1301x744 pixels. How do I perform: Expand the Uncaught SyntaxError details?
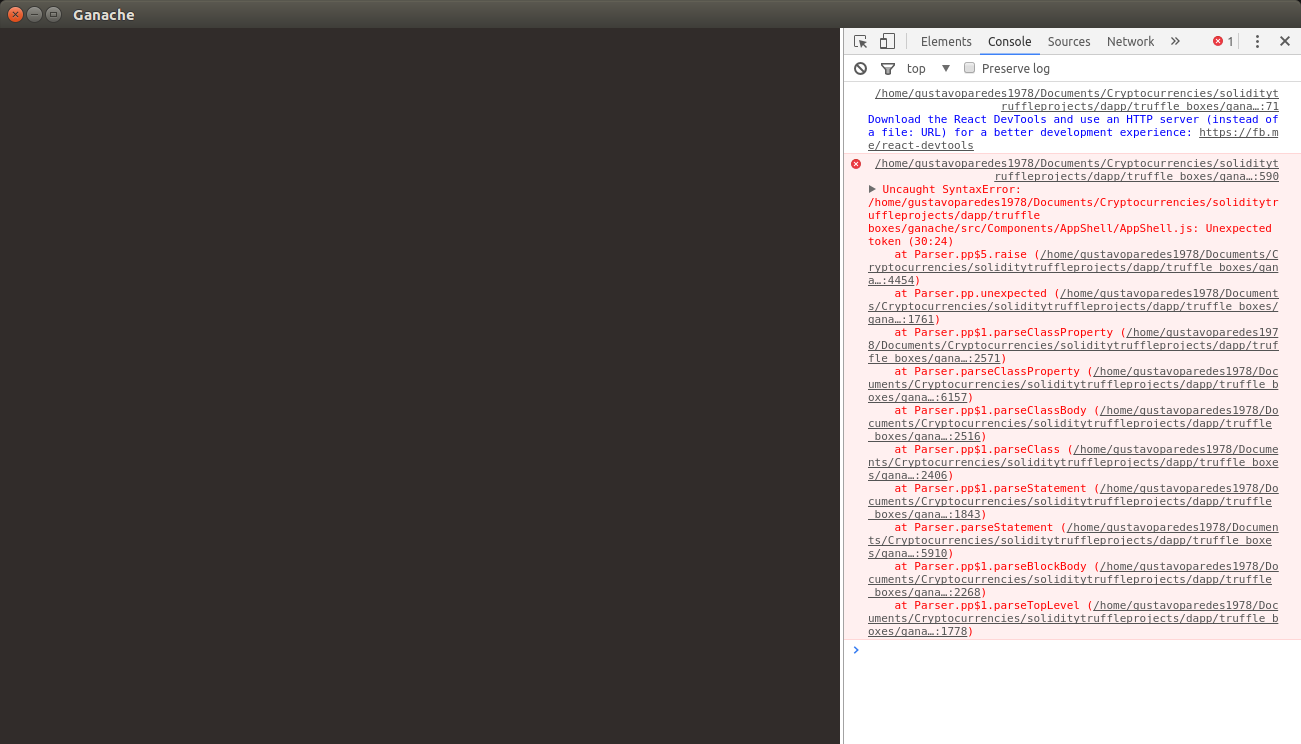pos(871,189)
